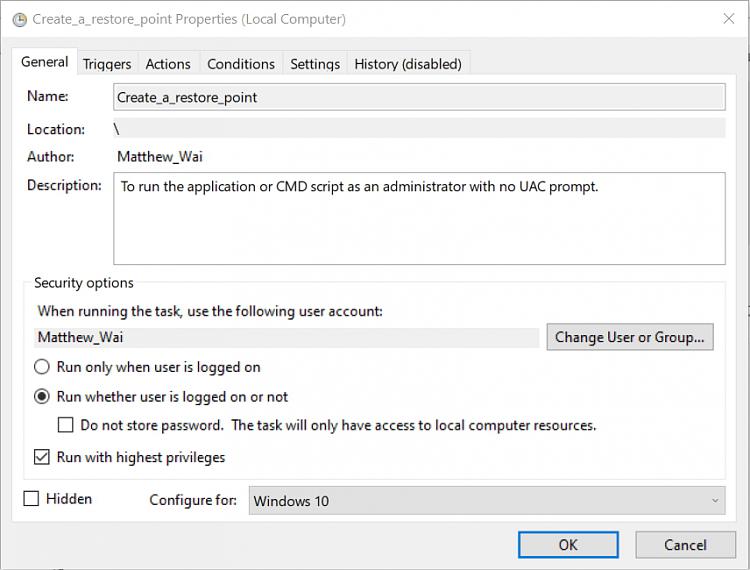The height and width of the screenshot is (570, 750).
Task: Open the Windows 10 combo box
Action: (x=486, y=501)
